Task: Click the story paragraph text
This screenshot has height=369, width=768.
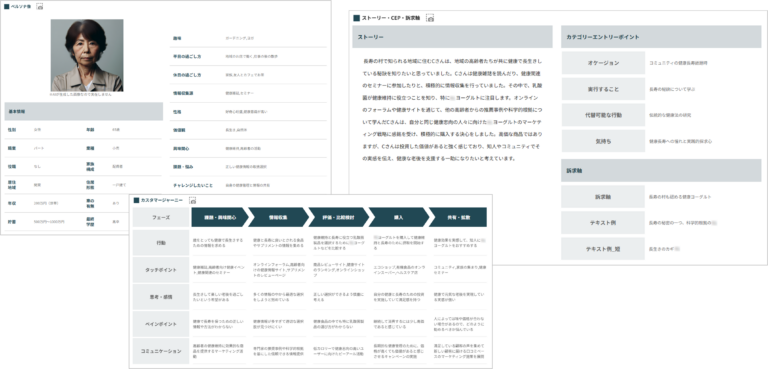Action: pyautogui.click(x=452, y=110)
